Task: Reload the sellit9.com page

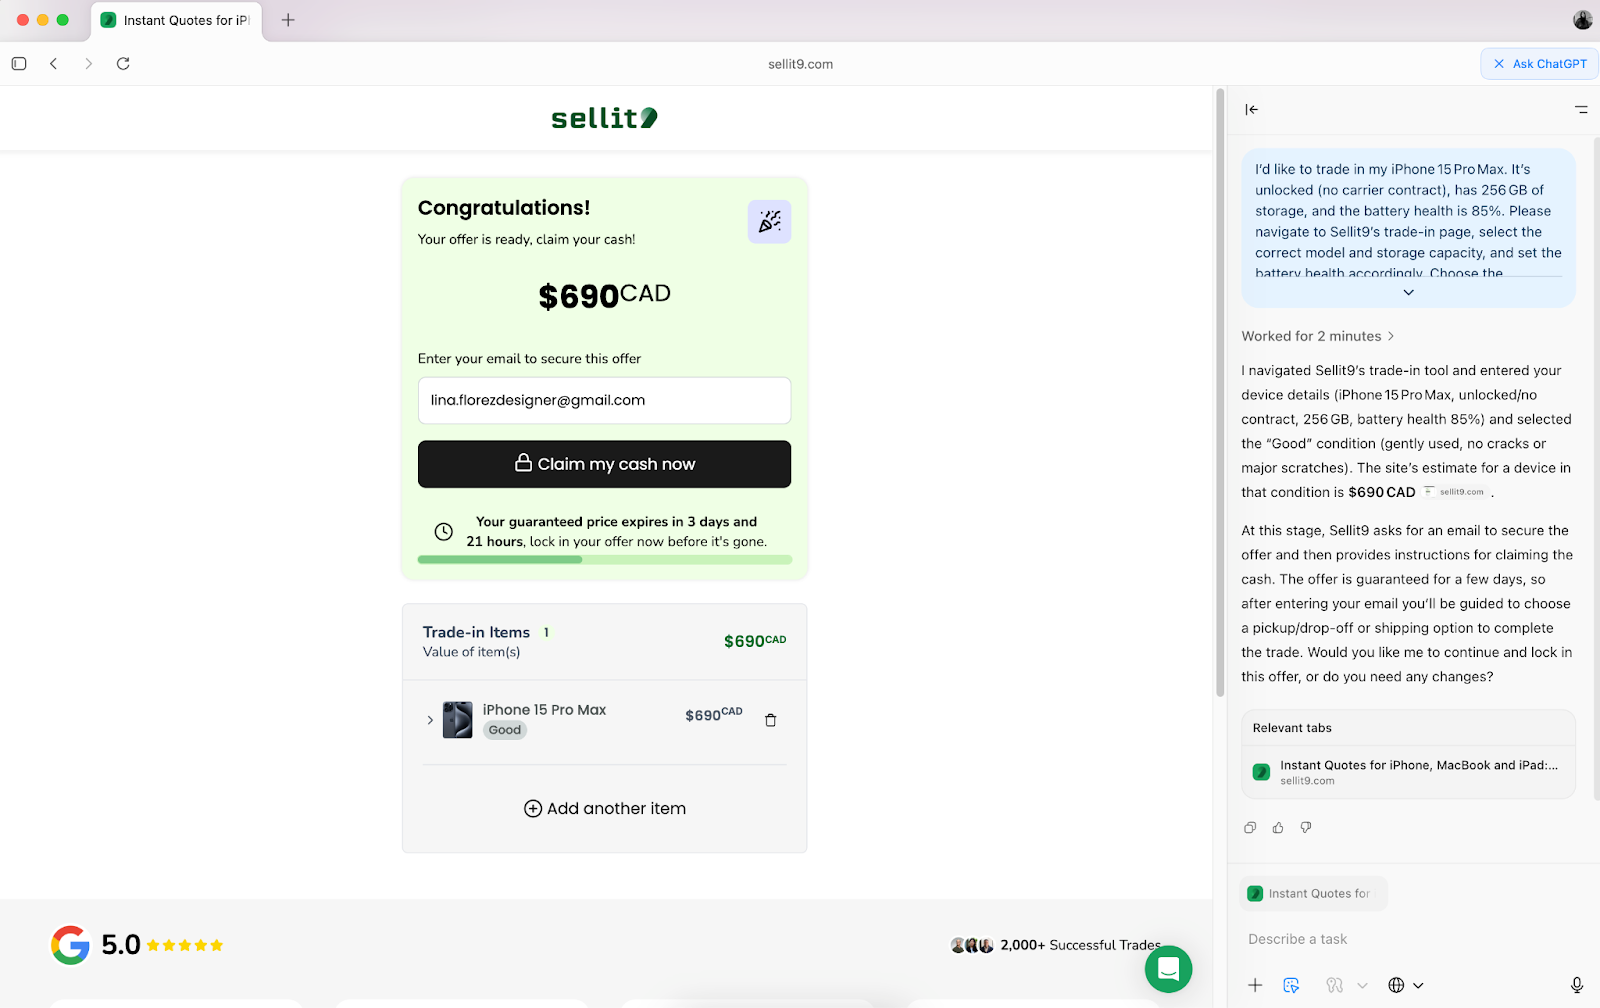Action: pyautogui.click(x=123, y=64)
